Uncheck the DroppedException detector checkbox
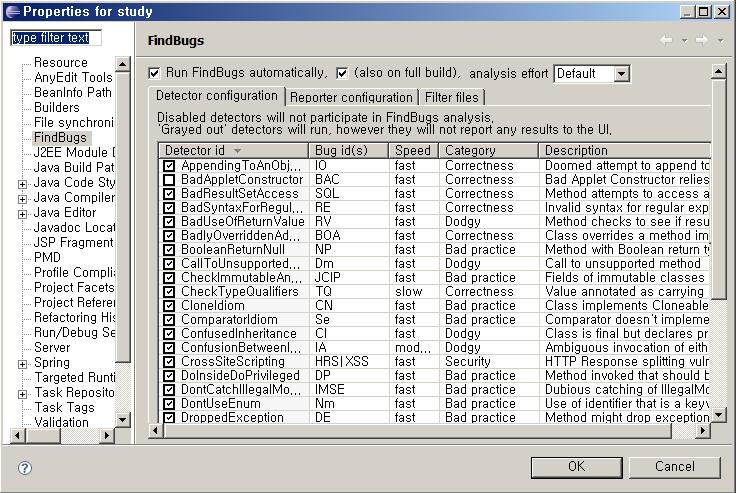This screenshot has height=493, width=736. pos(169,417)
